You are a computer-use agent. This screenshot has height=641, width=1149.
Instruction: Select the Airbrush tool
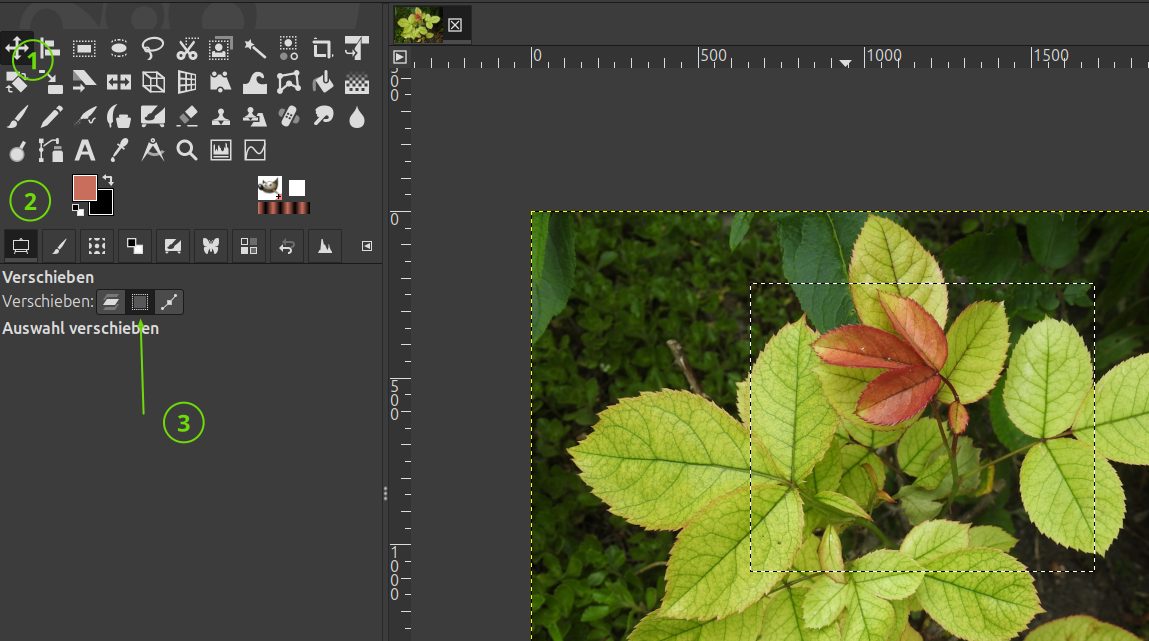click(x=84, y=116)
